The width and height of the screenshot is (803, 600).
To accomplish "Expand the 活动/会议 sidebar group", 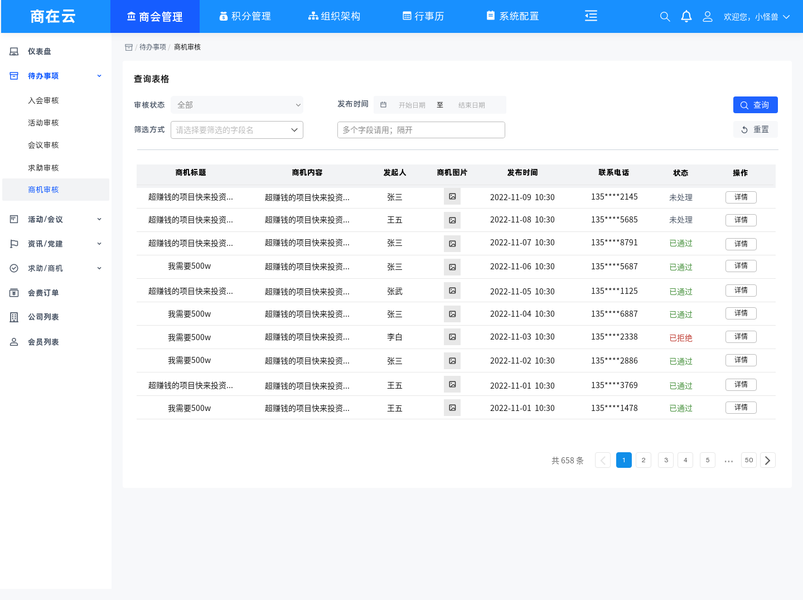I will point(99,219).
